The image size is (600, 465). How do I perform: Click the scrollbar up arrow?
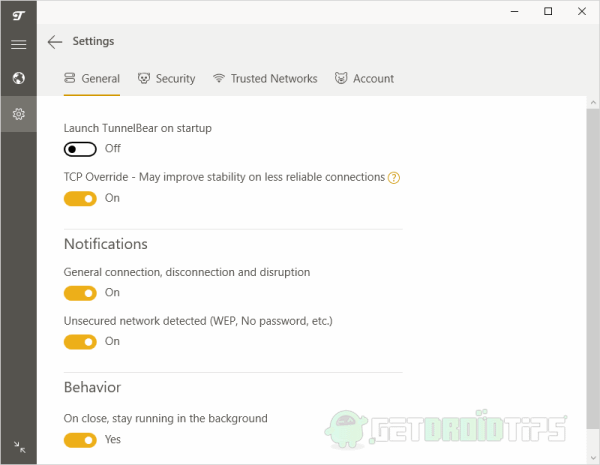click(x=593, y=103)
